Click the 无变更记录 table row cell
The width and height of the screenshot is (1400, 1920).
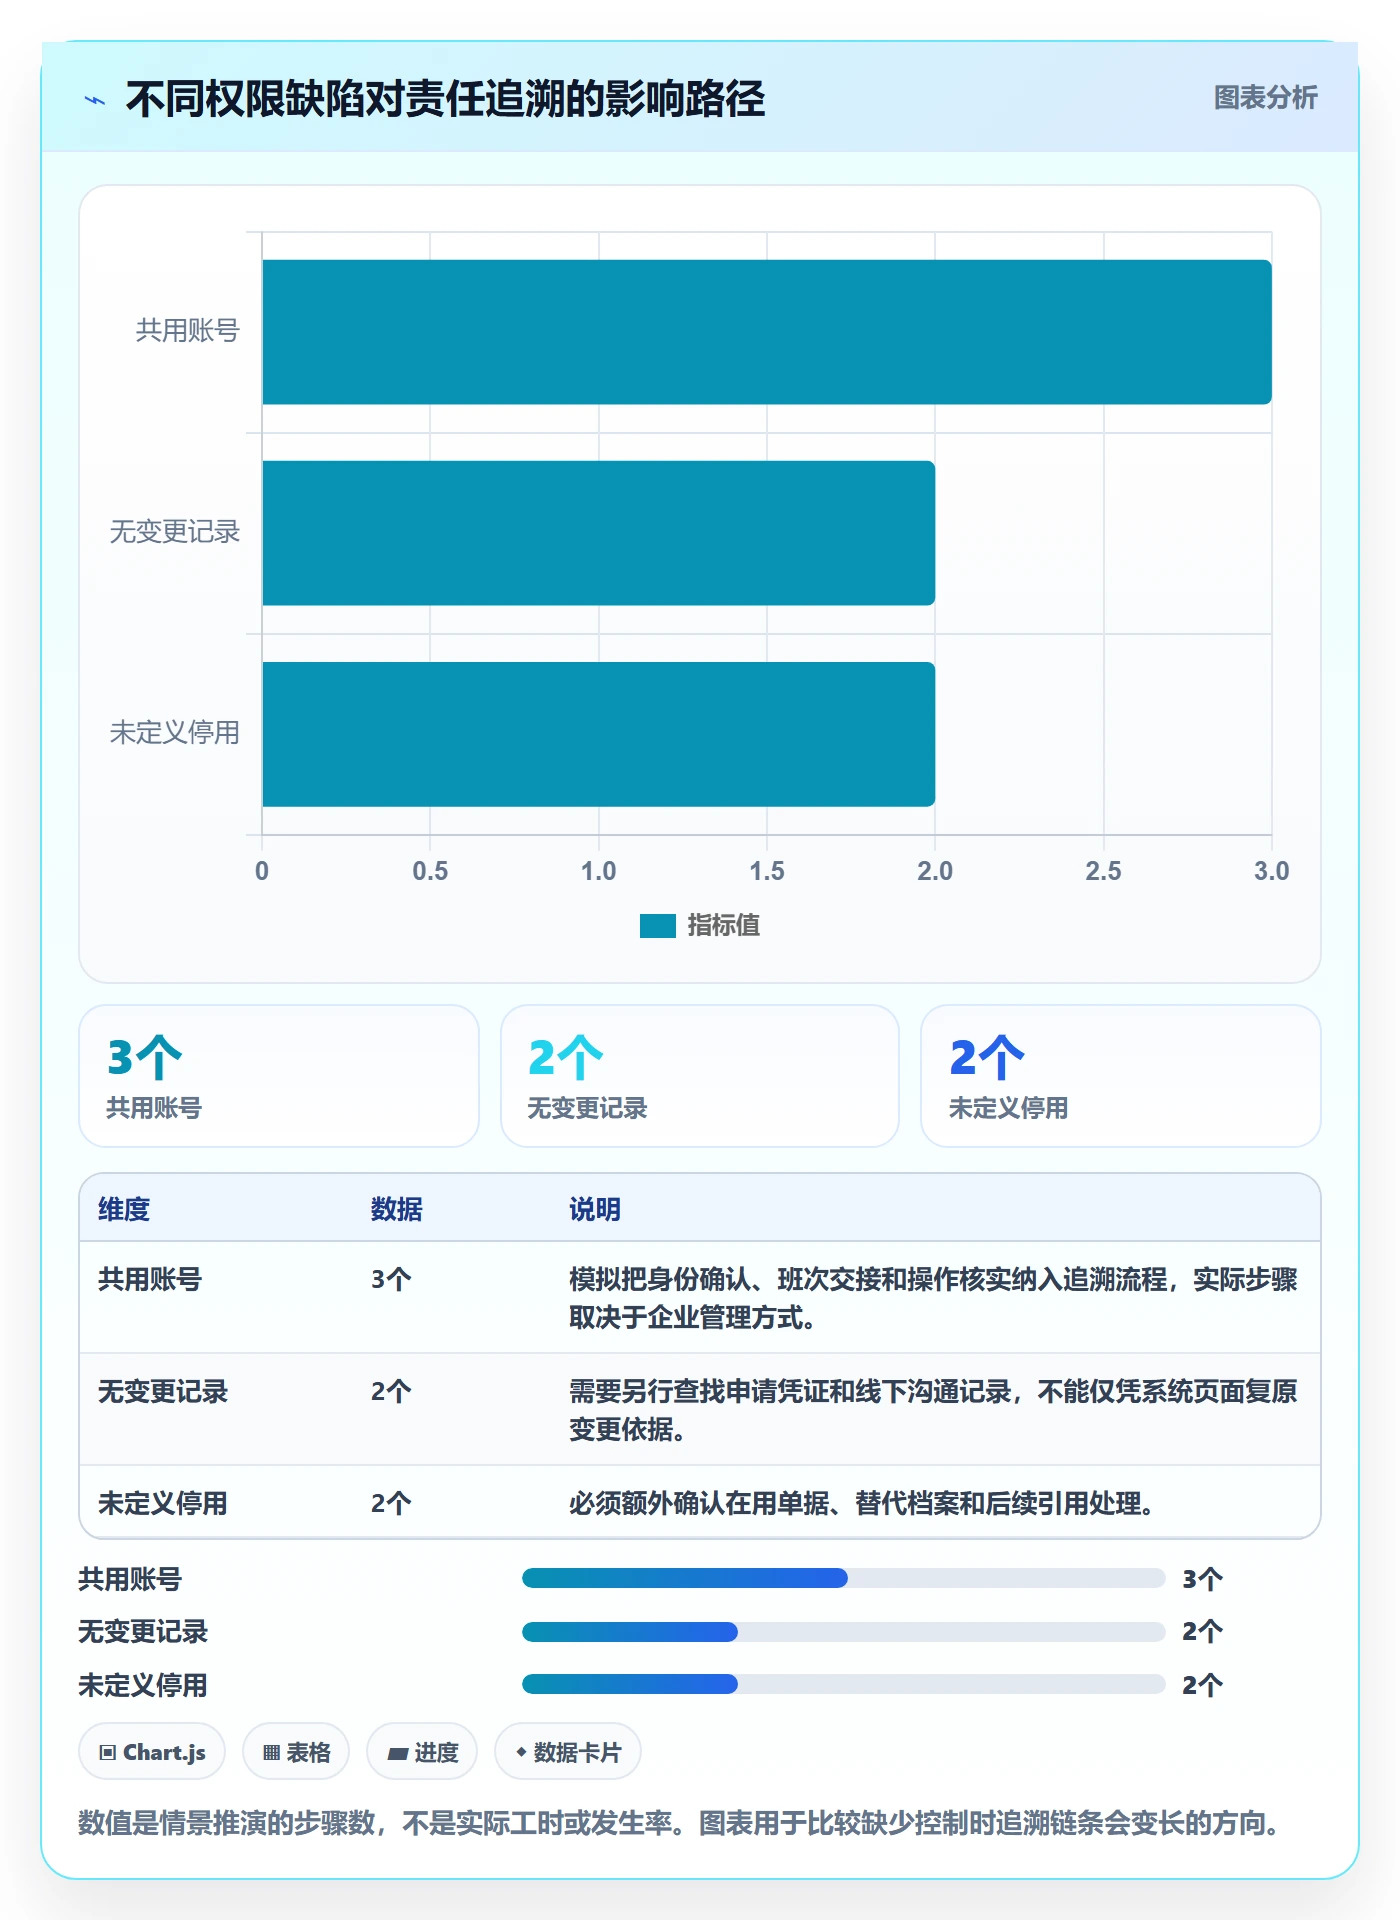(x=163, y=1391)
